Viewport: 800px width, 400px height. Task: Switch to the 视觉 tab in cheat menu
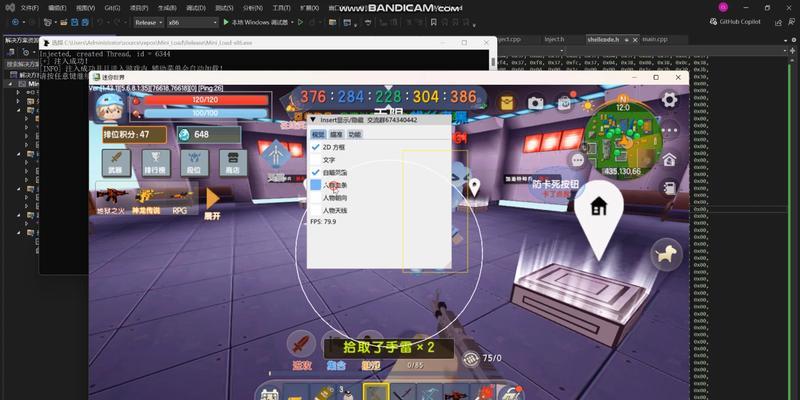[x=318, y=134]
